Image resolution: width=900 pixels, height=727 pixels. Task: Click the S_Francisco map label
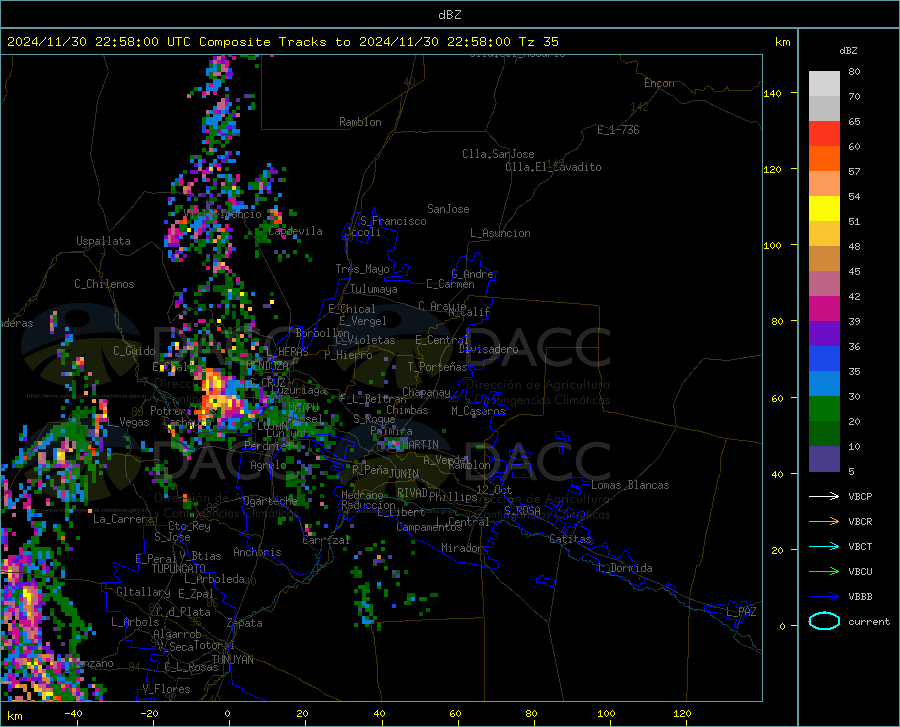coord(393,221)
